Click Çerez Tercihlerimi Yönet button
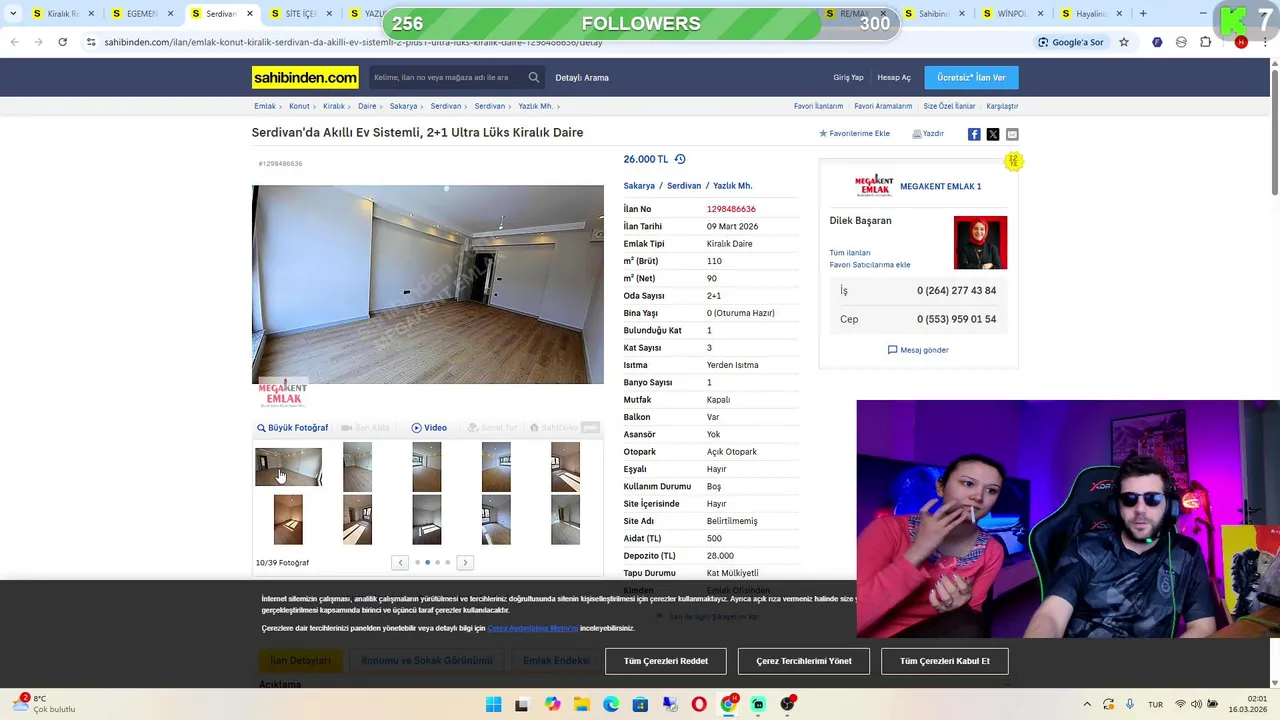The width and height of the screenshot is (1280, 720). (x=804, y=661)
